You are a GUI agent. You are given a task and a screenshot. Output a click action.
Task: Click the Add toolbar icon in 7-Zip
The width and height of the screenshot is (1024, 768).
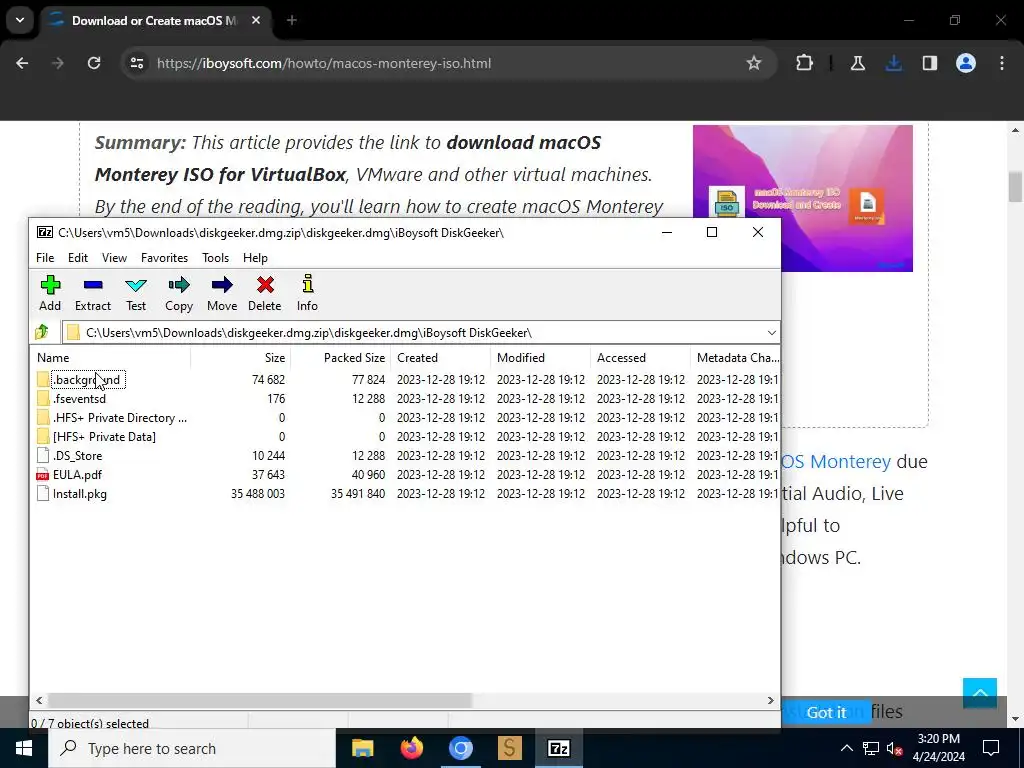pyautogui.click(x=50, y=293)
